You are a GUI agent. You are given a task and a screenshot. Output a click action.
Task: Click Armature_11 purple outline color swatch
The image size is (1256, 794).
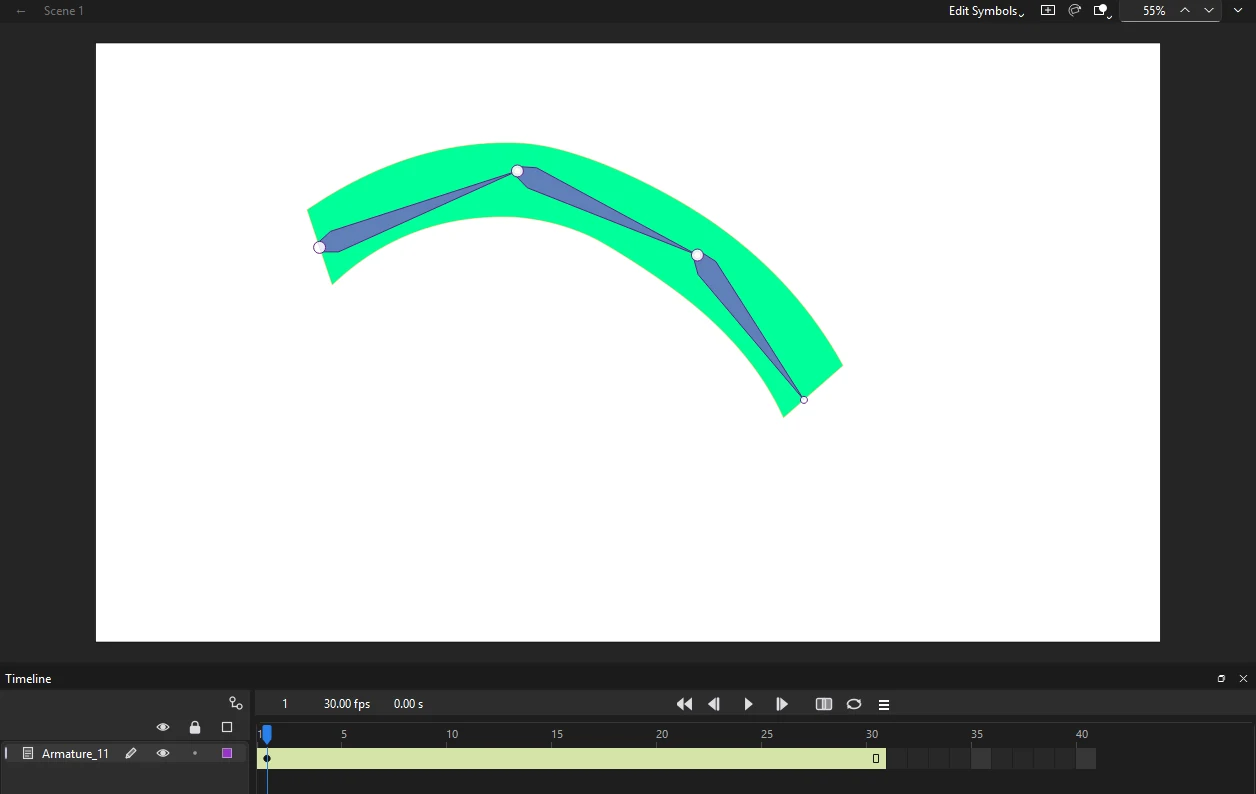click(227, 753)
